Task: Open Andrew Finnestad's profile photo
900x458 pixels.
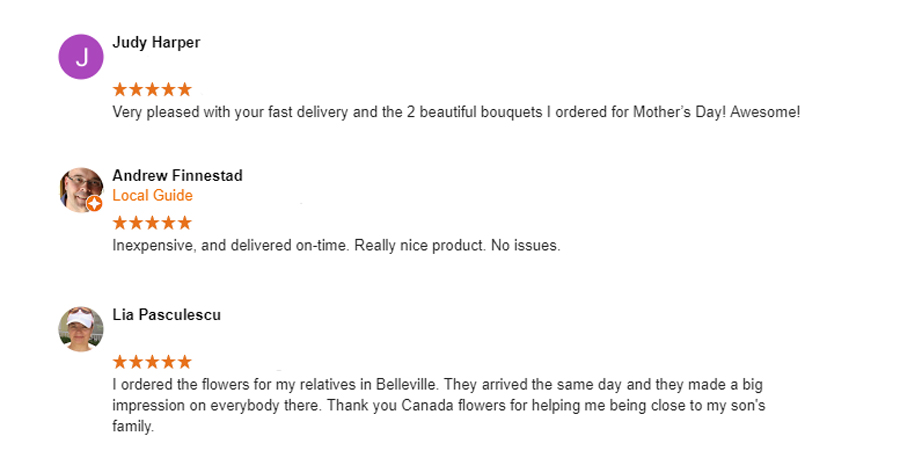Action: click(x=81, y=190)
